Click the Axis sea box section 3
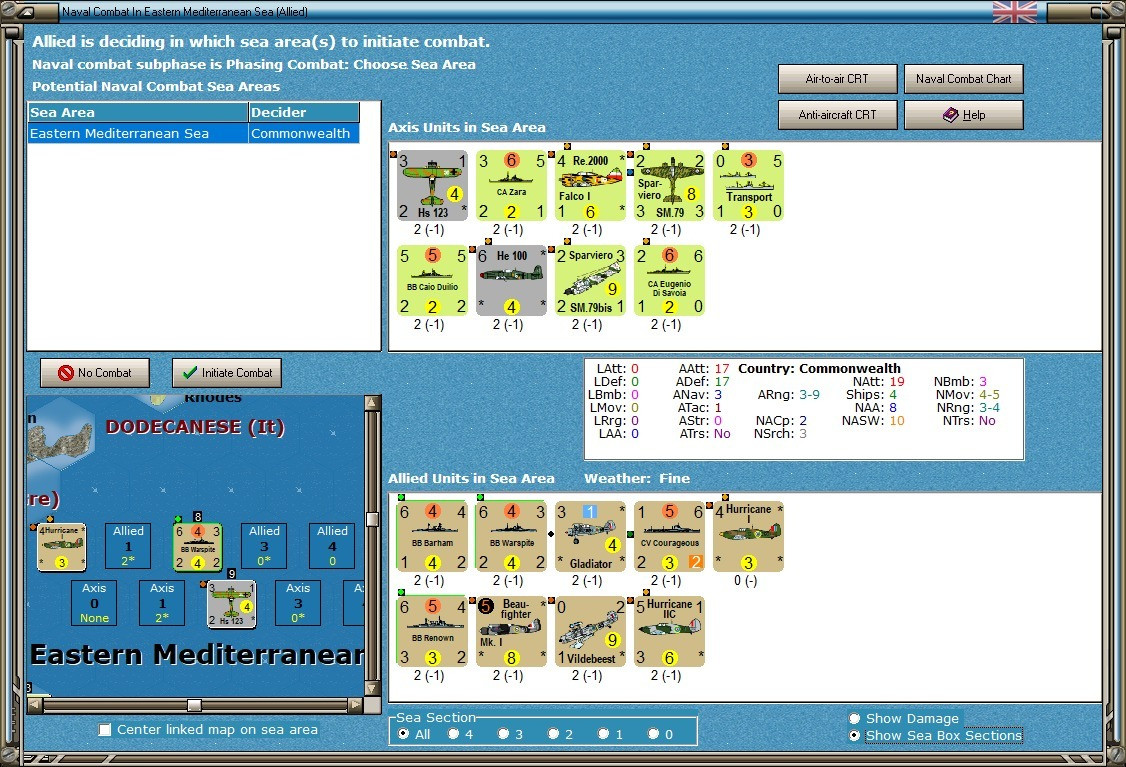This screenshot has width=1126, height=767. click(x=298, y=603)
